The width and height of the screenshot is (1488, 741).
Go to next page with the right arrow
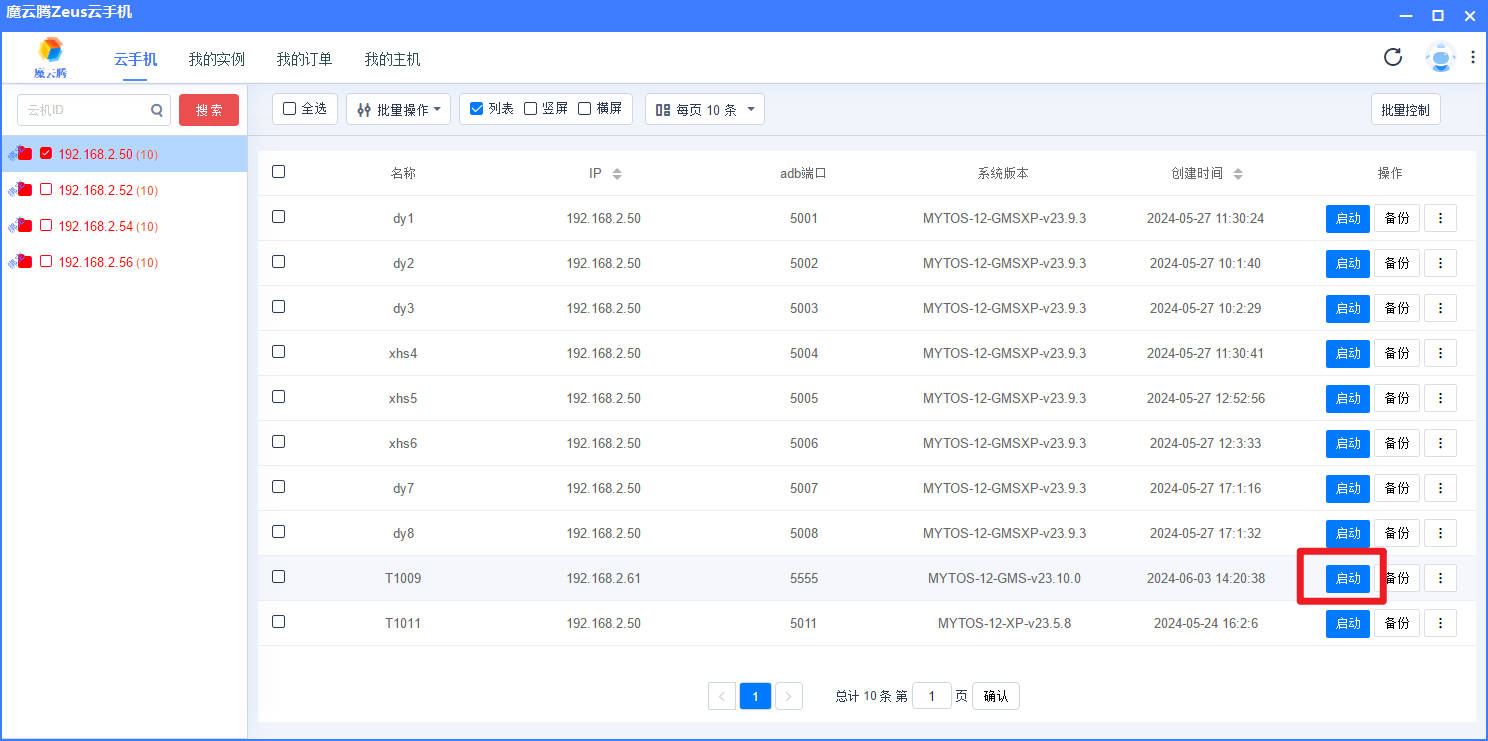point(789,696)
